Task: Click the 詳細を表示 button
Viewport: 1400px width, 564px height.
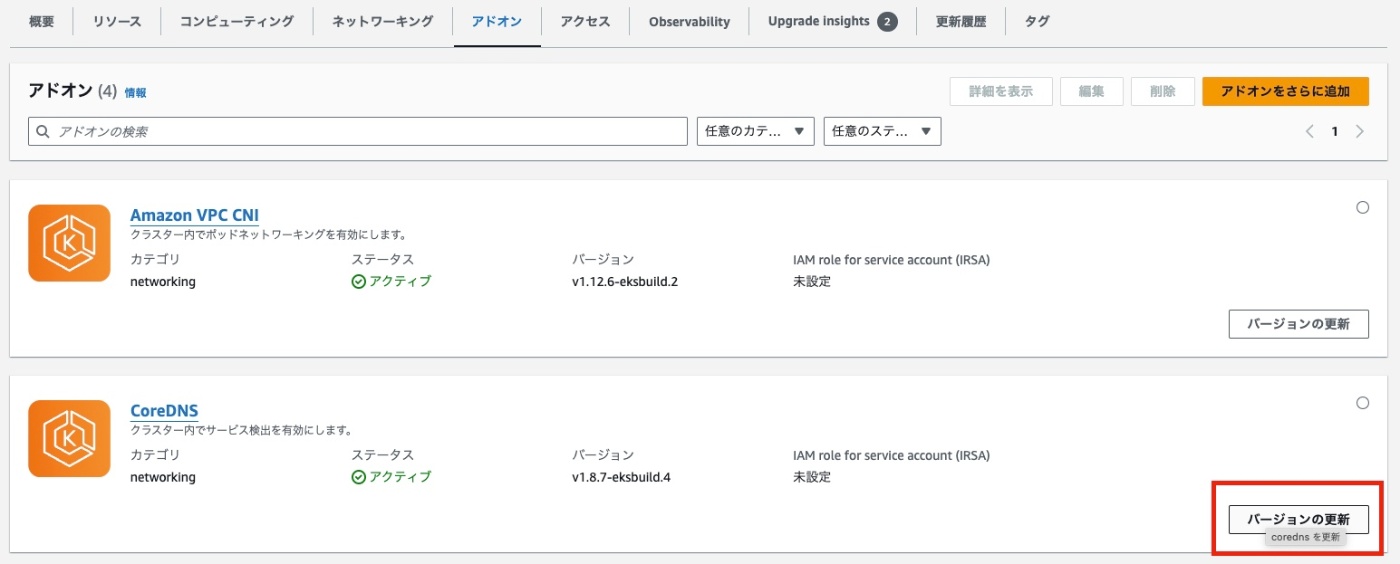Action: [x=1001, y=91]
